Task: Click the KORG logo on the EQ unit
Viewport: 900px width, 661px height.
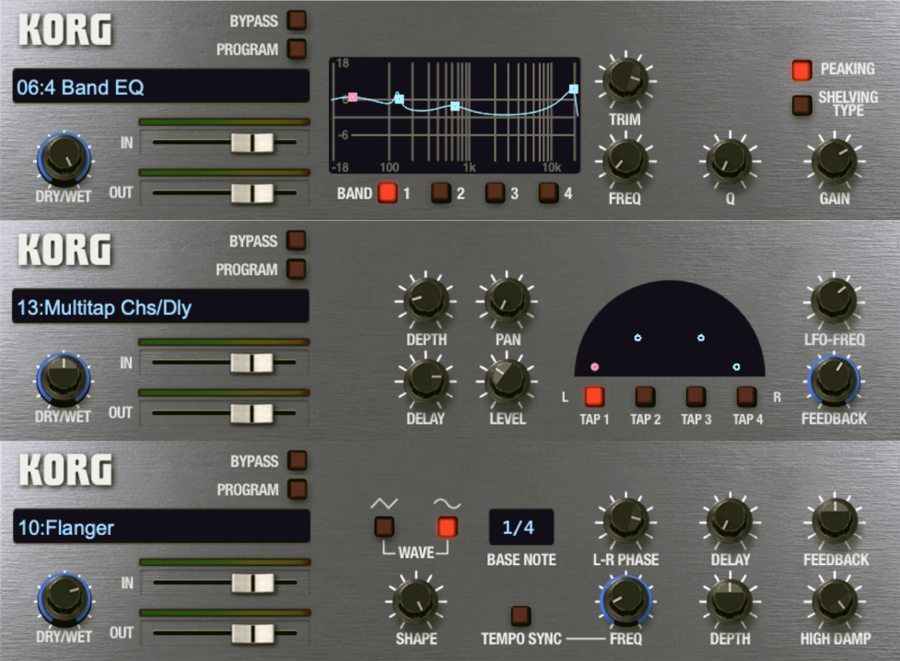Action: pos(65,30)
